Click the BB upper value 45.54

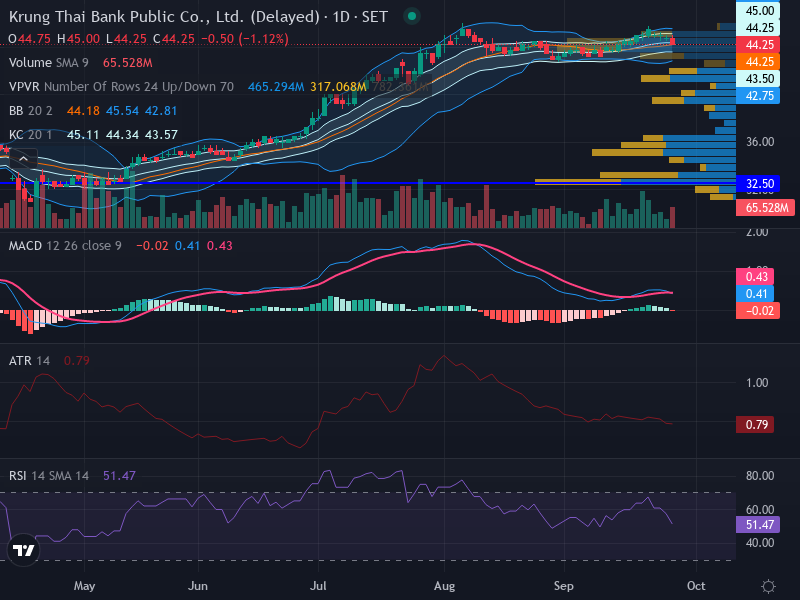pos(122,111)
